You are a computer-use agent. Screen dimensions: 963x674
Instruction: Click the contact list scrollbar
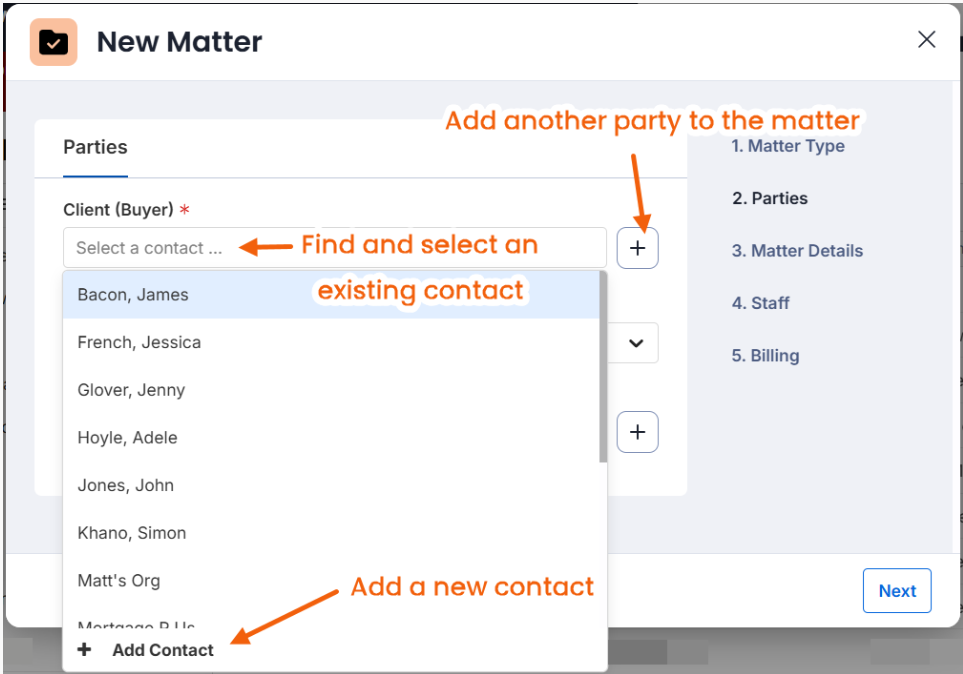[603, 367]
